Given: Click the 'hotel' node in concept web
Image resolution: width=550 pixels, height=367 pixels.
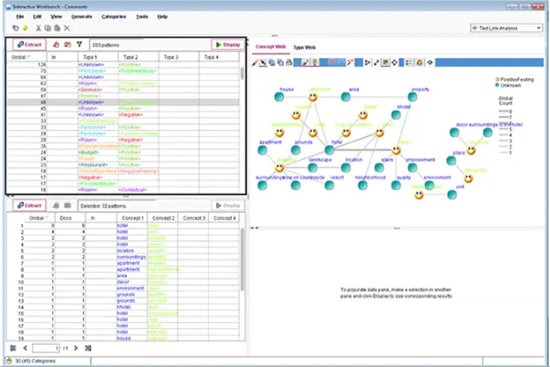Looking at the screenshot, I should coord(329,150).
